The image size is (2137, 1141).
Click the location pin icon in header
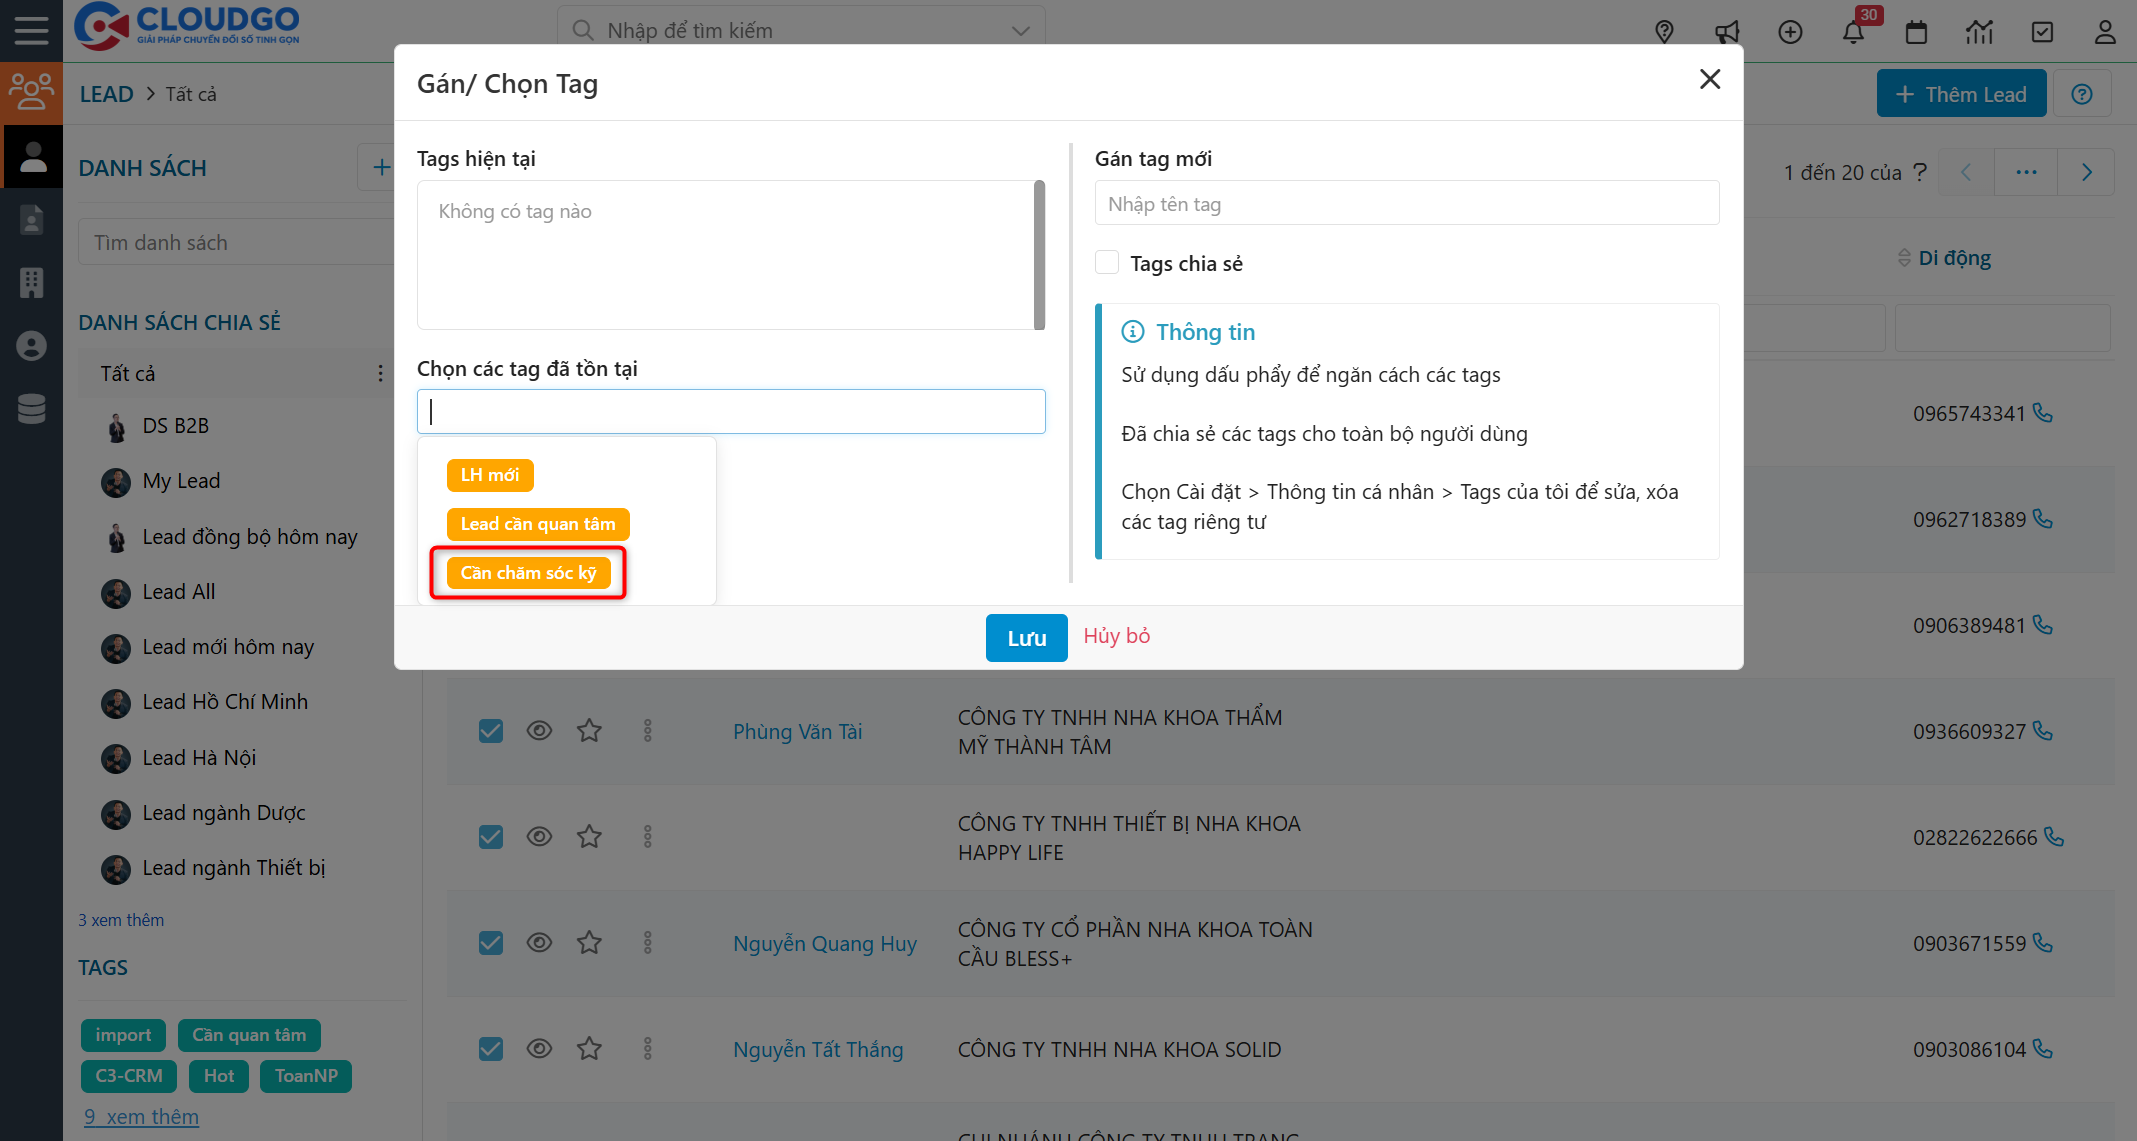1664,32
